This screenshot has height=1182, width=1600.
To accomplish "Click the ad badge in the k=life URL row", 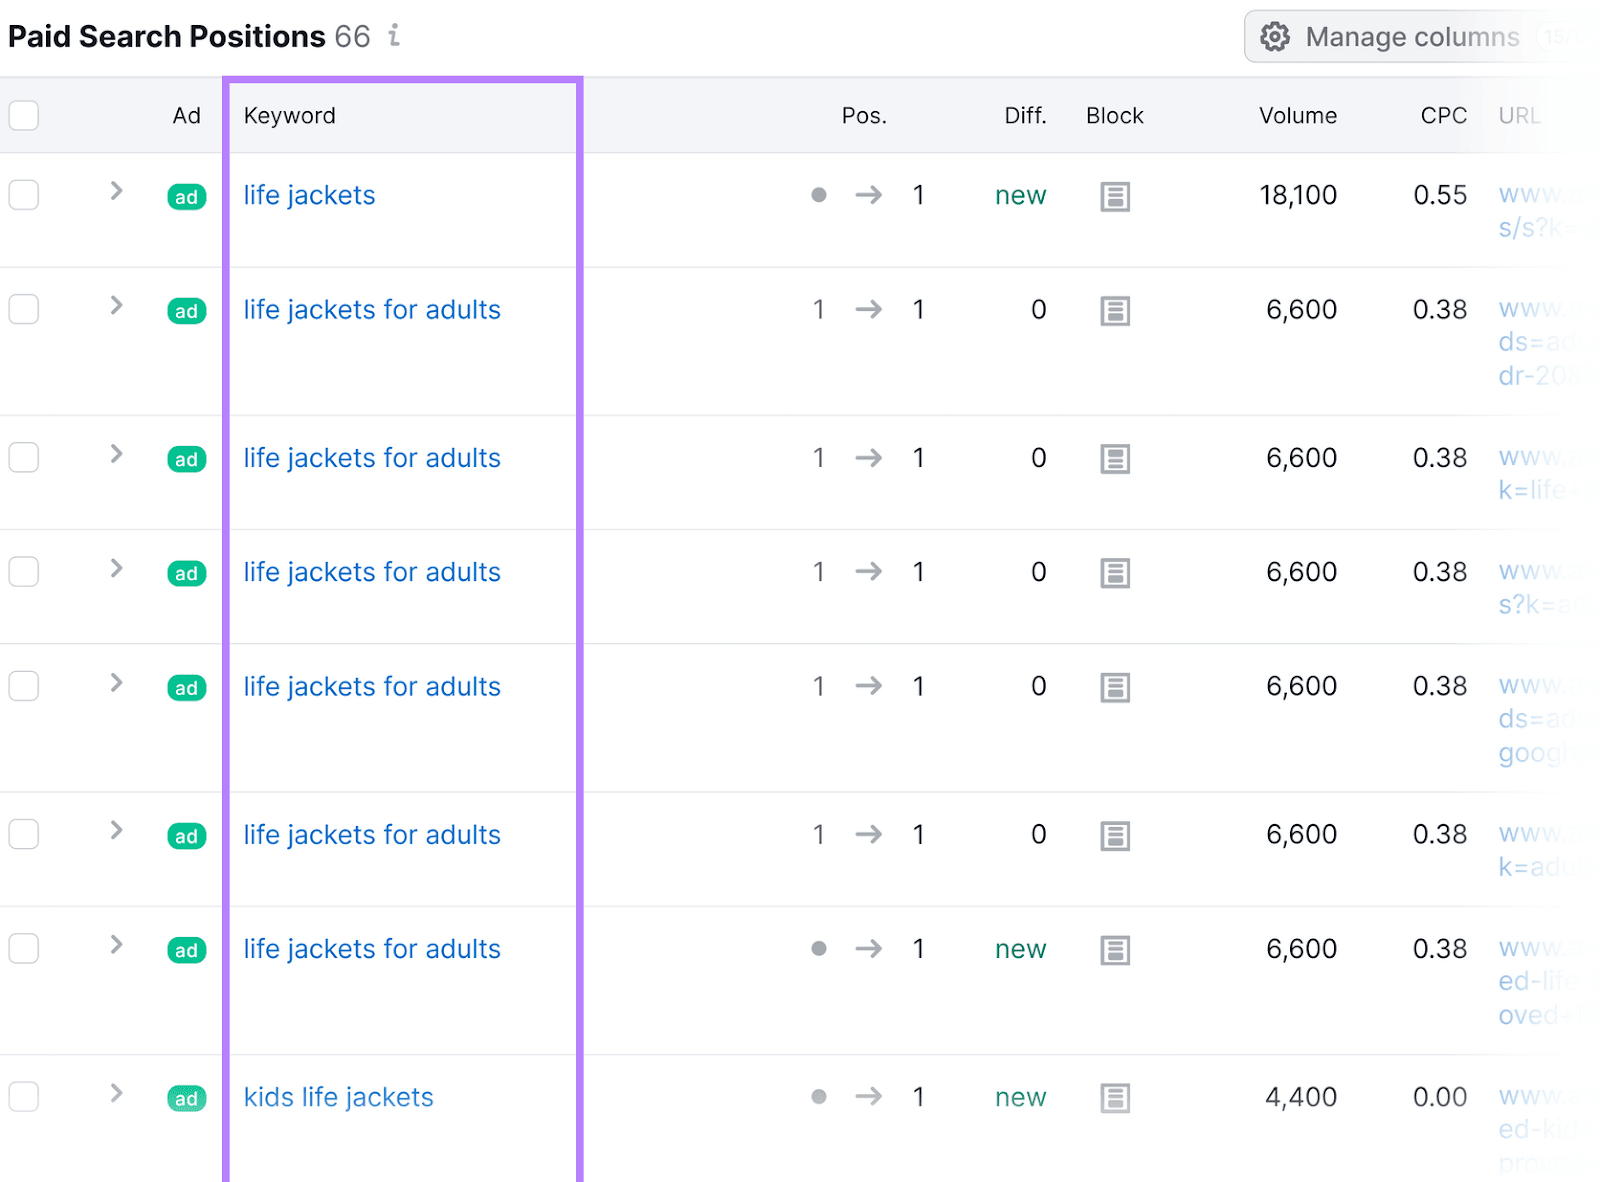I will tap(187, 459).
